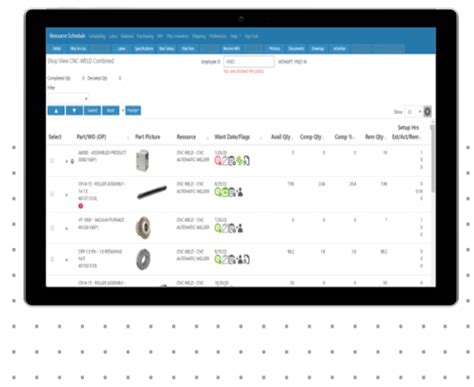
Task: Click the clipboard flag icon in the cabinet part row
Action: point(232,161)
